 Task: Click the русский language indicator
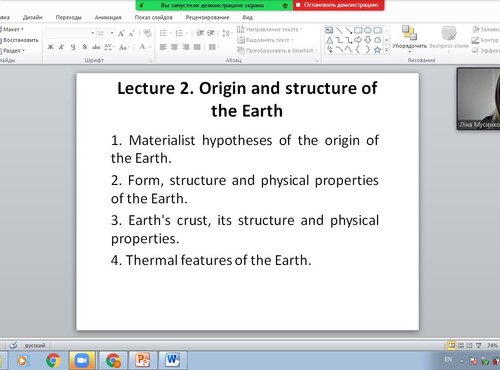click(35, 345)
